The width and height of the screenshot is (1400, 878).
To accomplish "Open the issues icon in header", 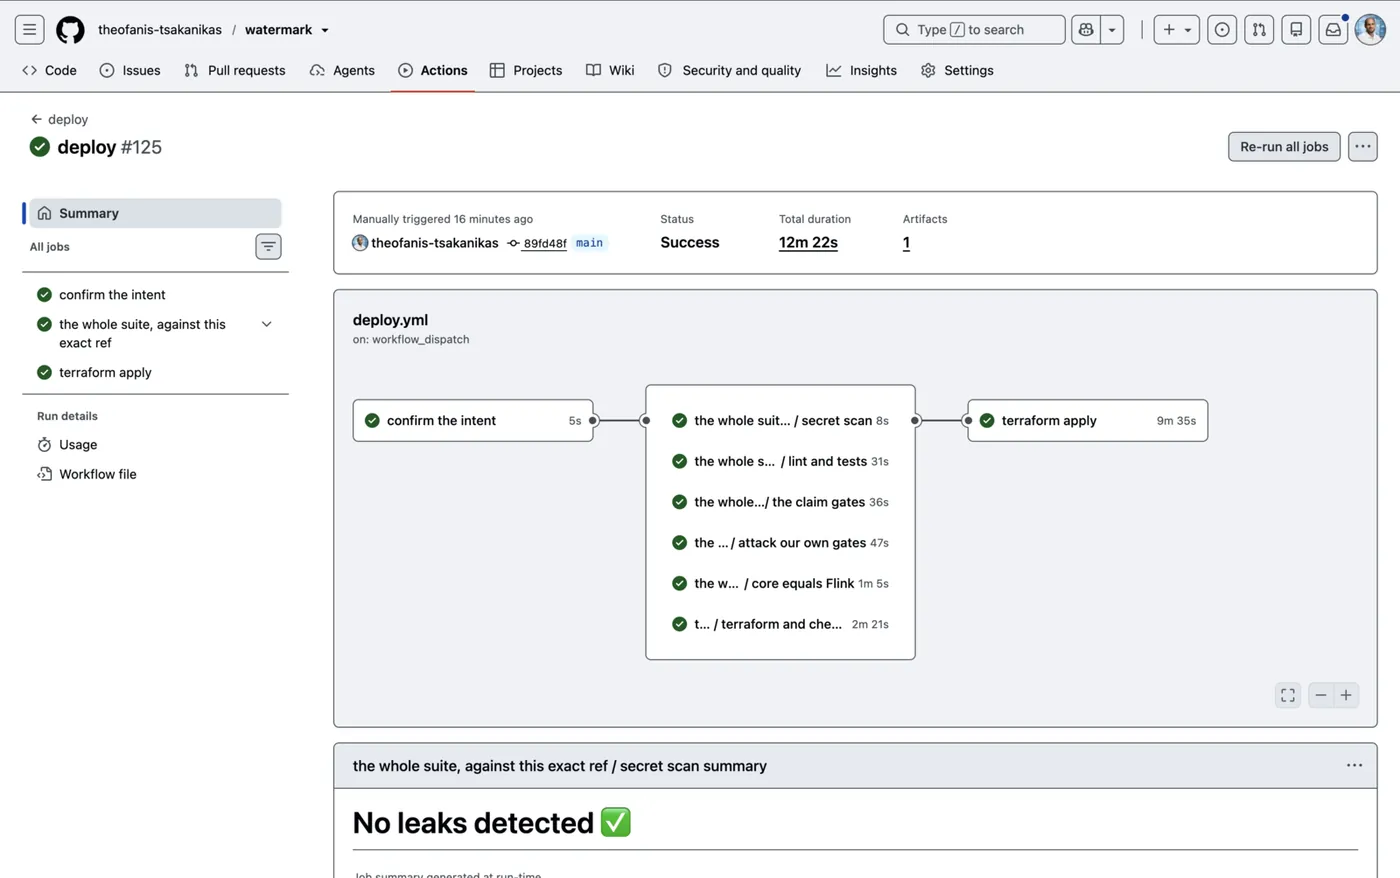I will coord(1222,30).
